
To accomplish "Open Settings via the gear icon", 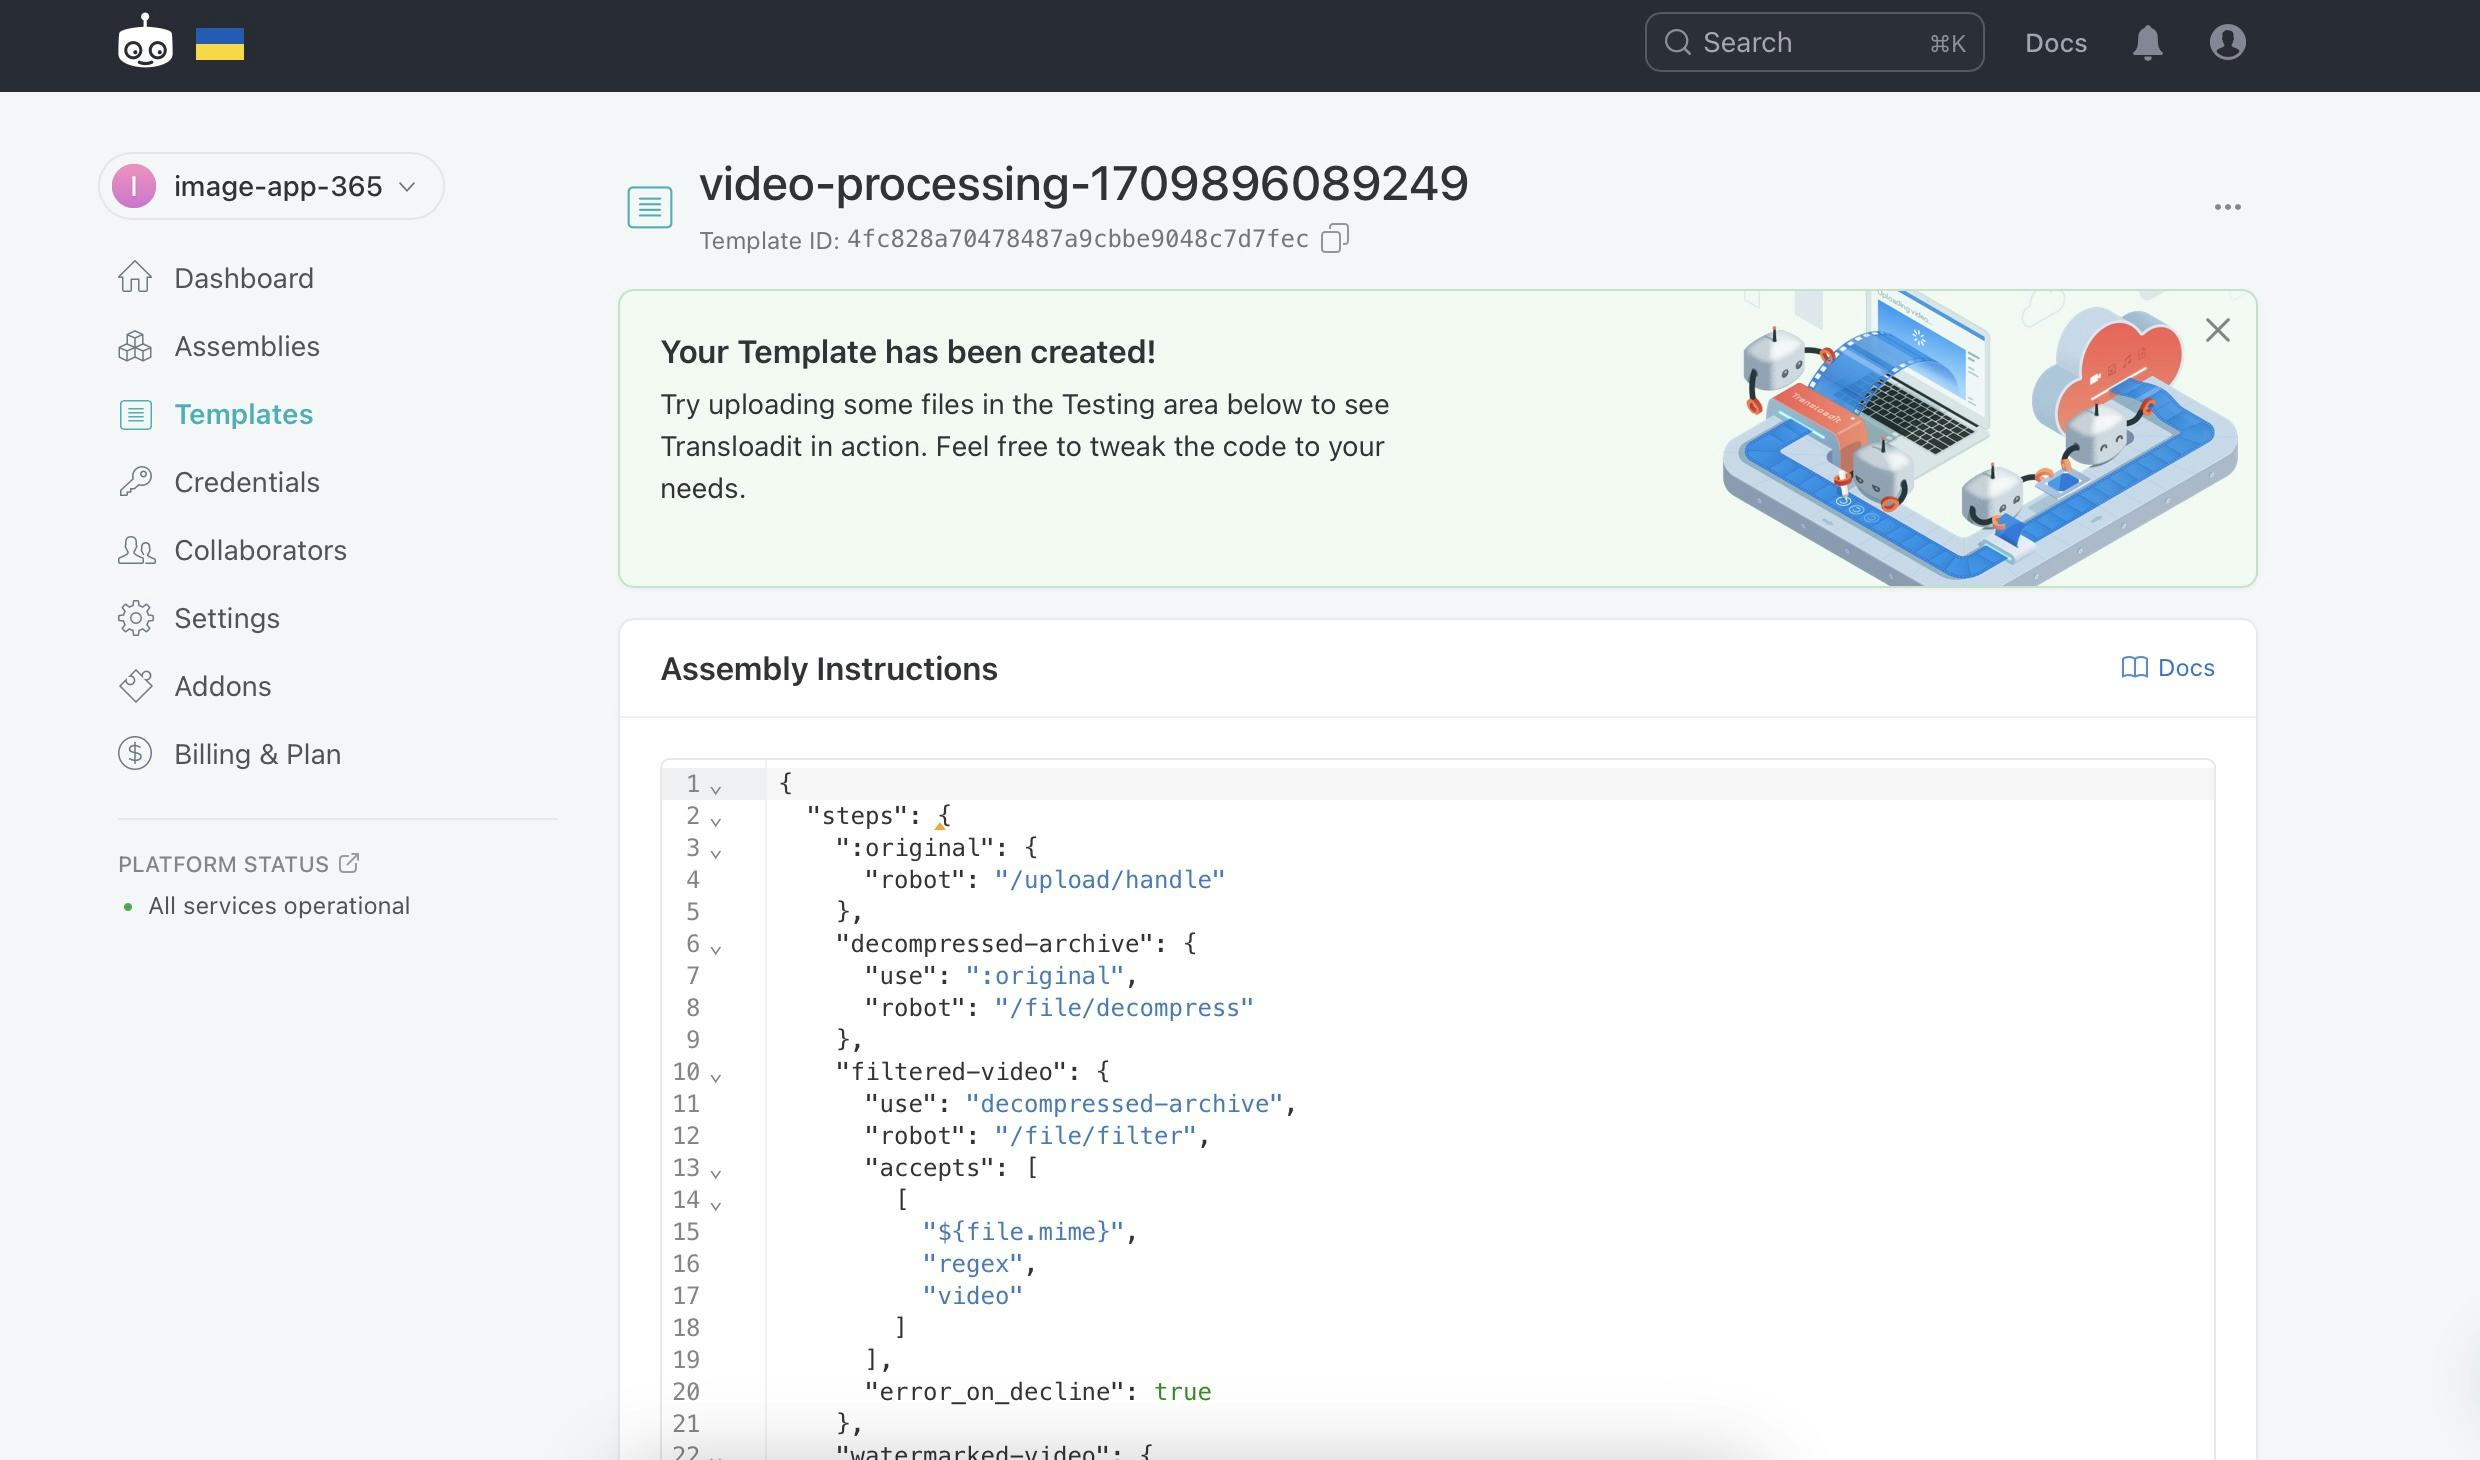I will click(x=135, y=618).
